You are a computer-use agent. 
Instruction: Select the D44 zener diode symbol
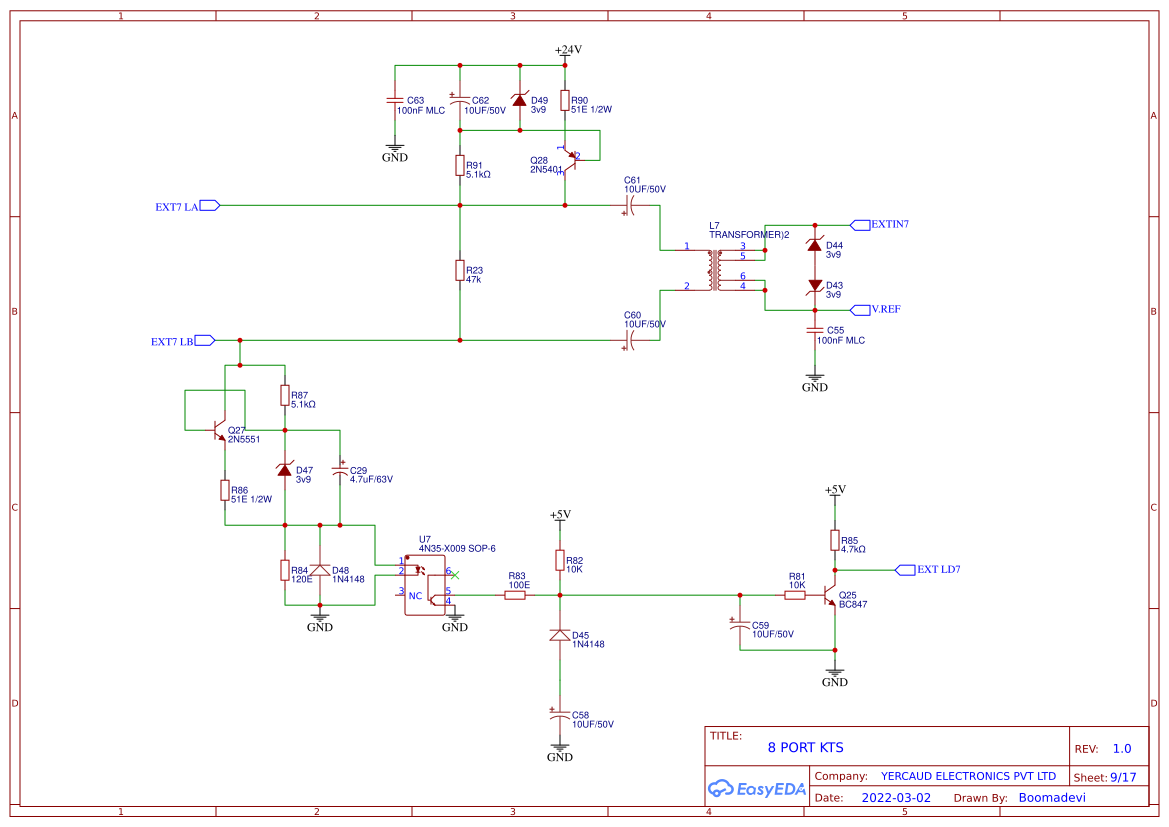(x=815, y=245)
